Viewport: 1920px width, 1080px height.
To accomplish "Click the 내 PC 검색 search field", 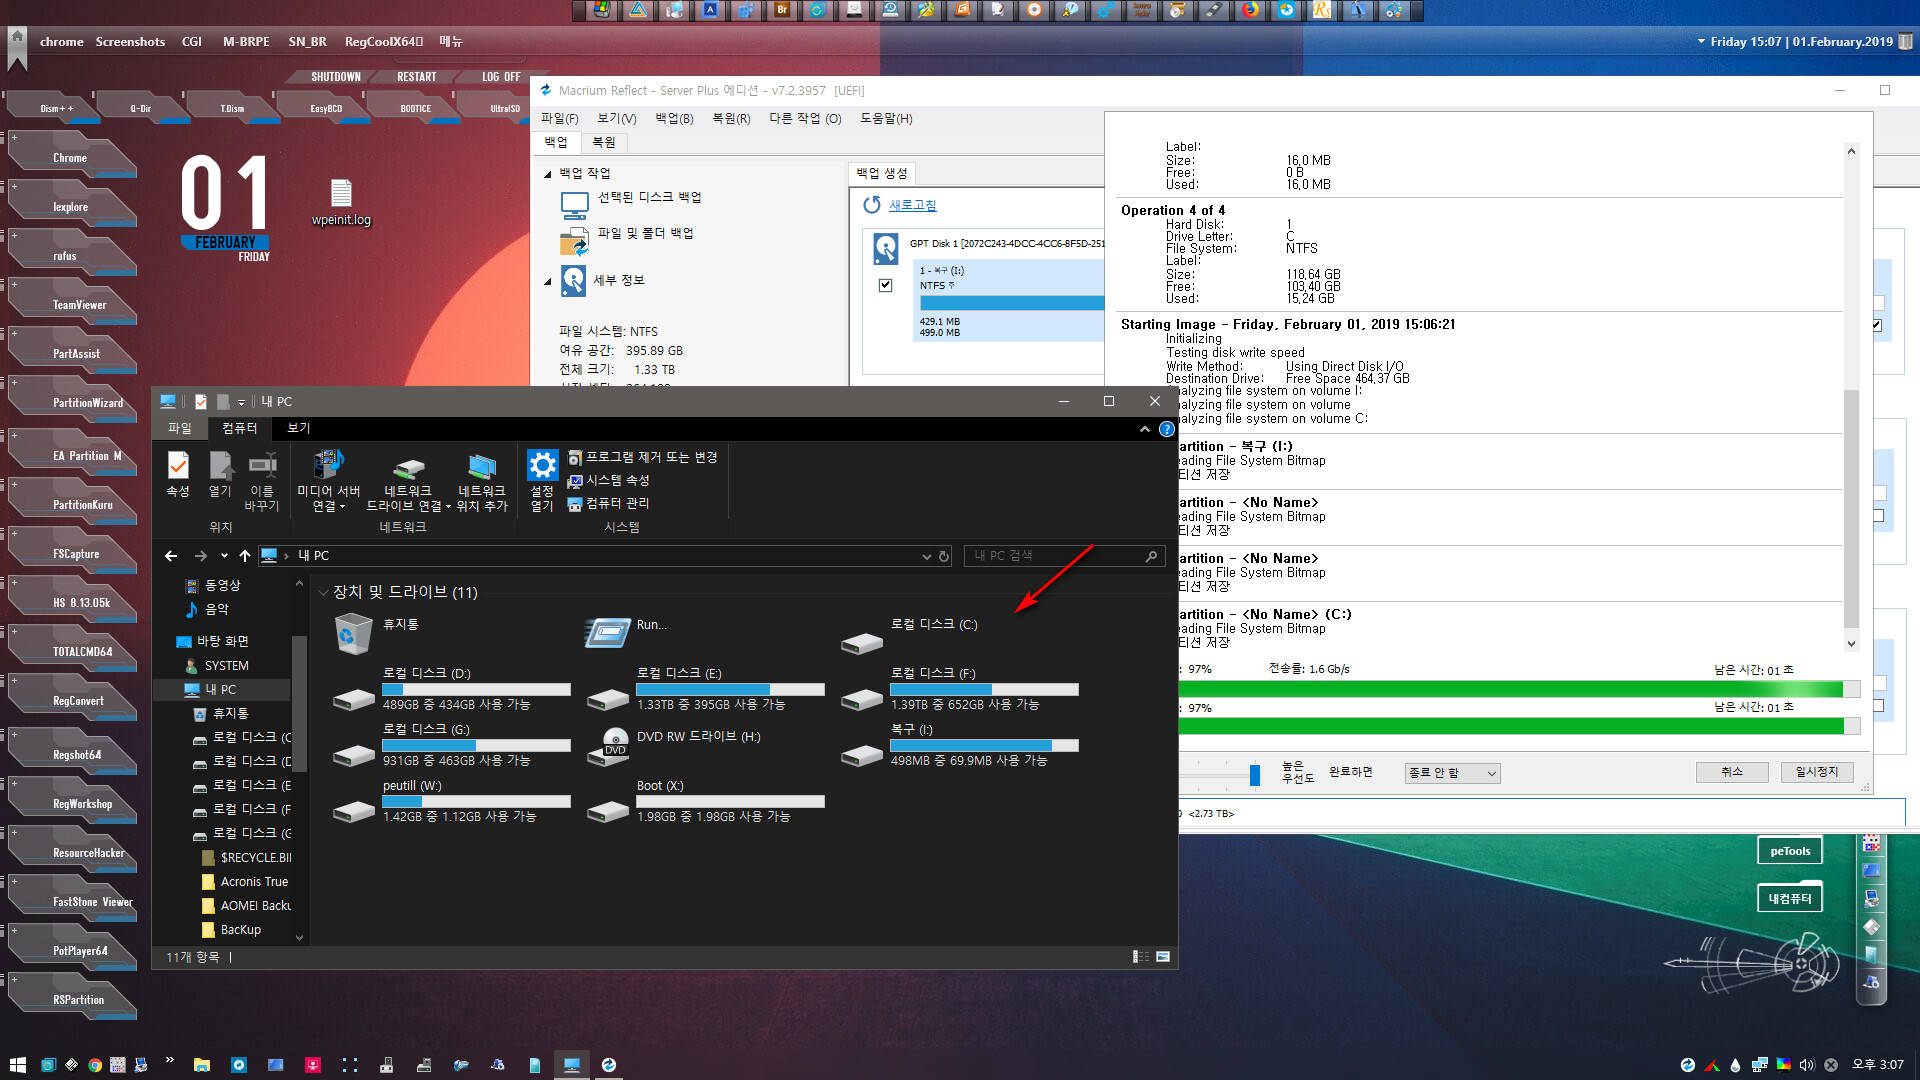I will click(x=1065, y=556).
